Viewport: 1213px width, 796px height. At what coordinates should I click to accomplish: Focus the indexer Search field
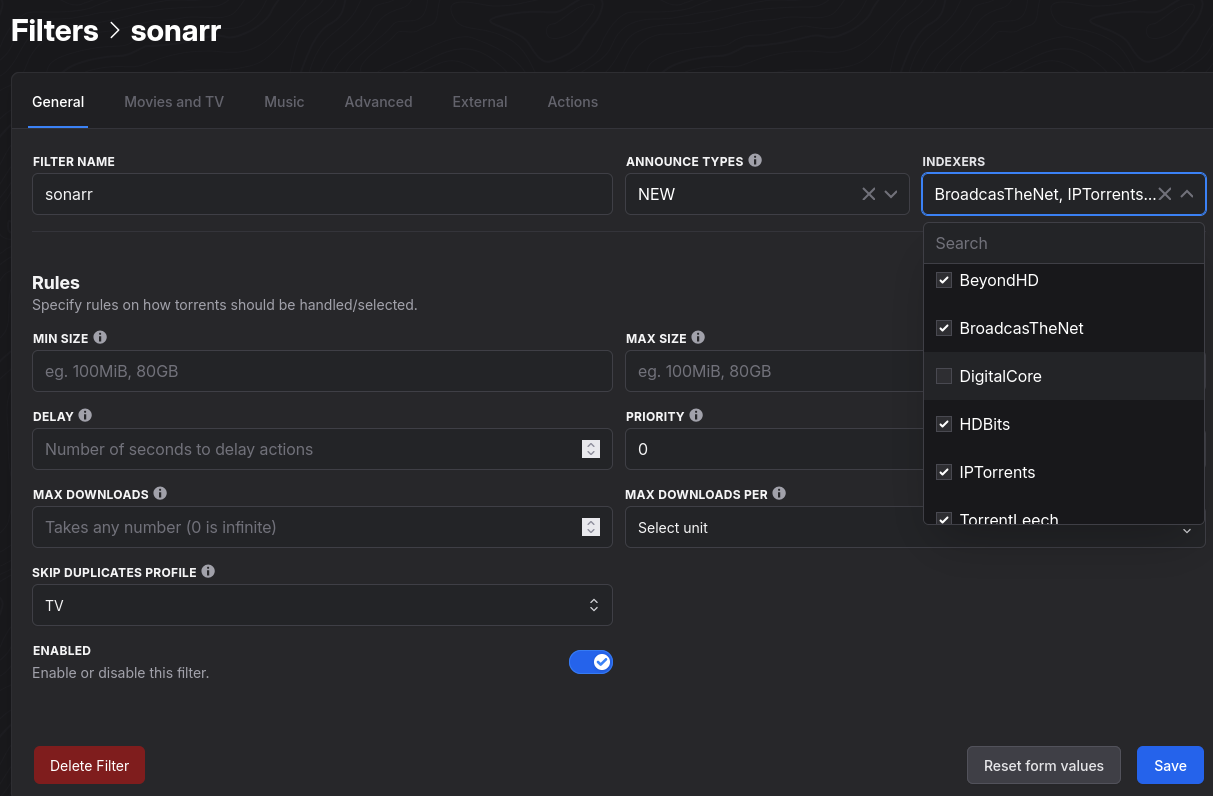click(x=1064, y=243)
